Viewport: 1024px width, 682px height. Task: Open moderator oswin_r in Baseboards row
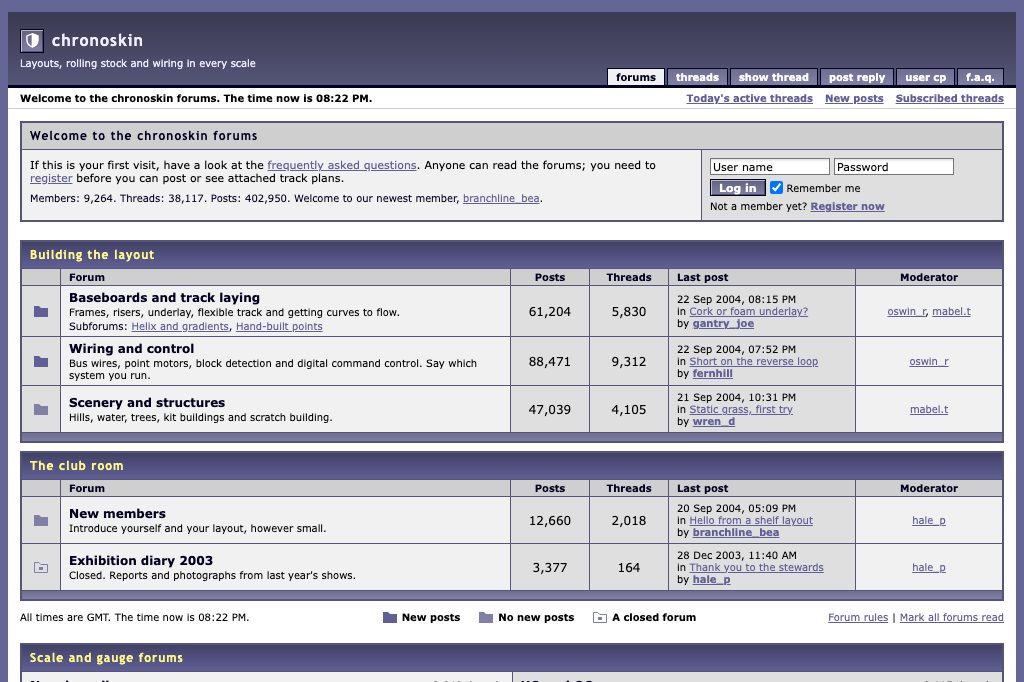906,312
